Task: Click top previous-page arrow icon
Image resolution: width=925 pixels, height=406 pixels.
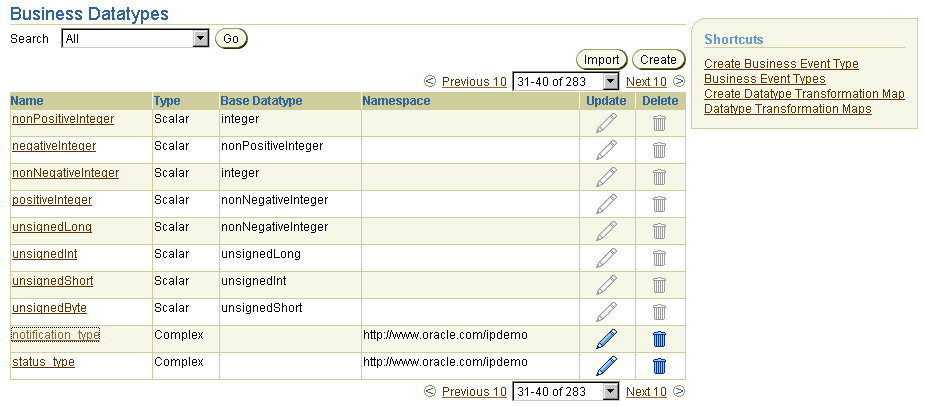Action: coord(430,81)
